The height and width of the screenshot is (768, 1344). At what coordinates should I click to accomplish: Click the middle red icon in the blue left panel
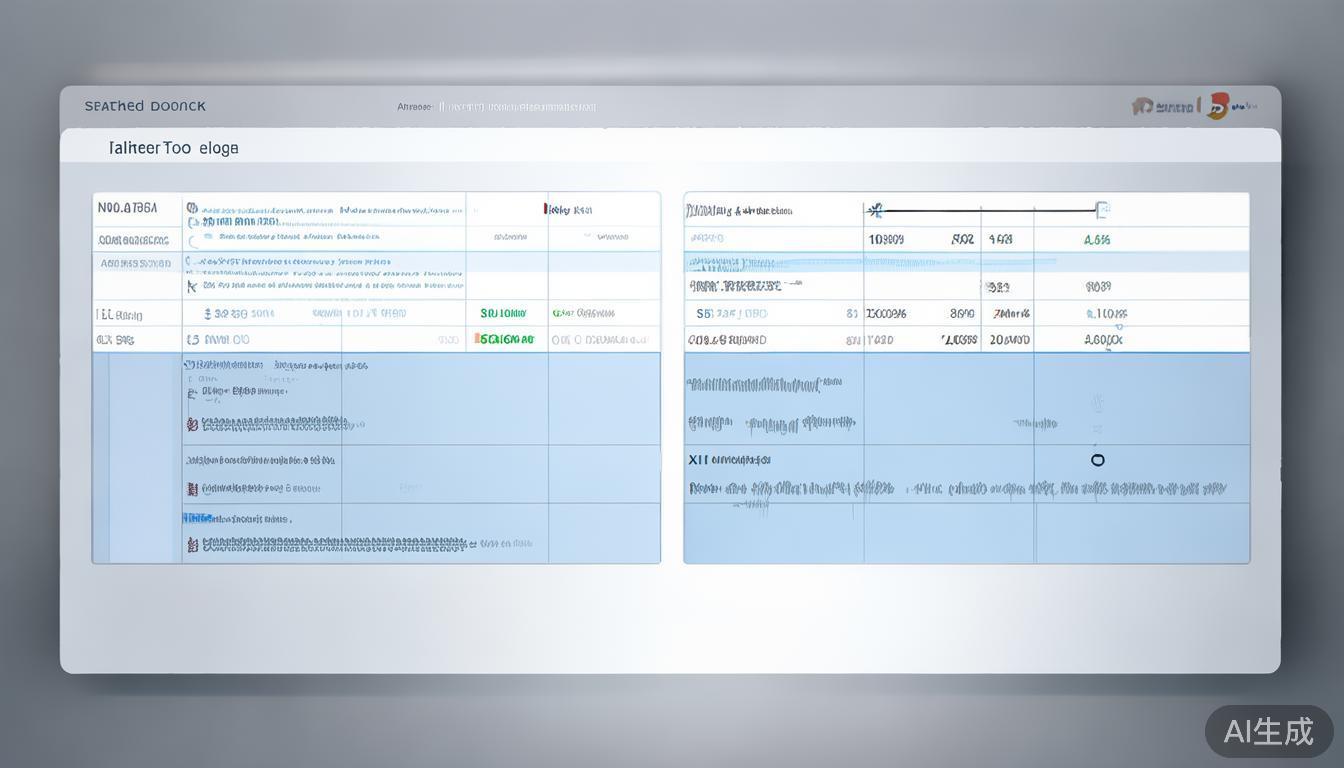click(x=192, y=489)
